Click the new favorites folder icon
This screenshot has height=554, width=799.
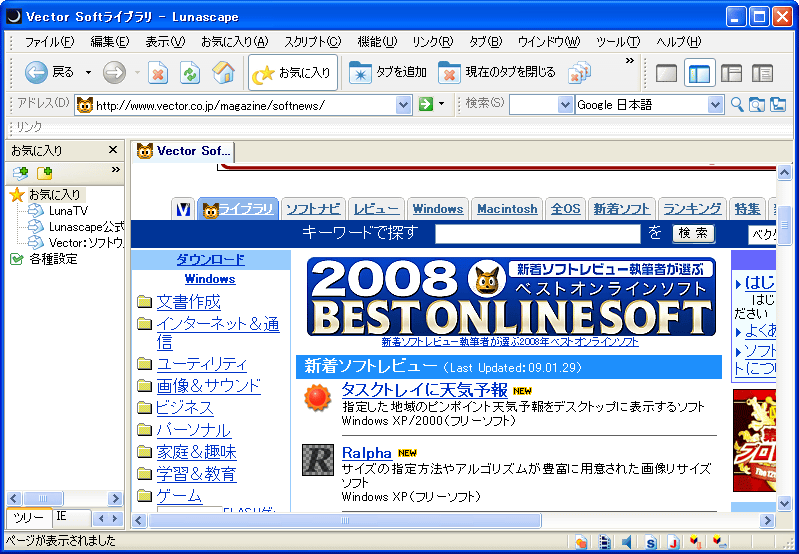point(44,173)
